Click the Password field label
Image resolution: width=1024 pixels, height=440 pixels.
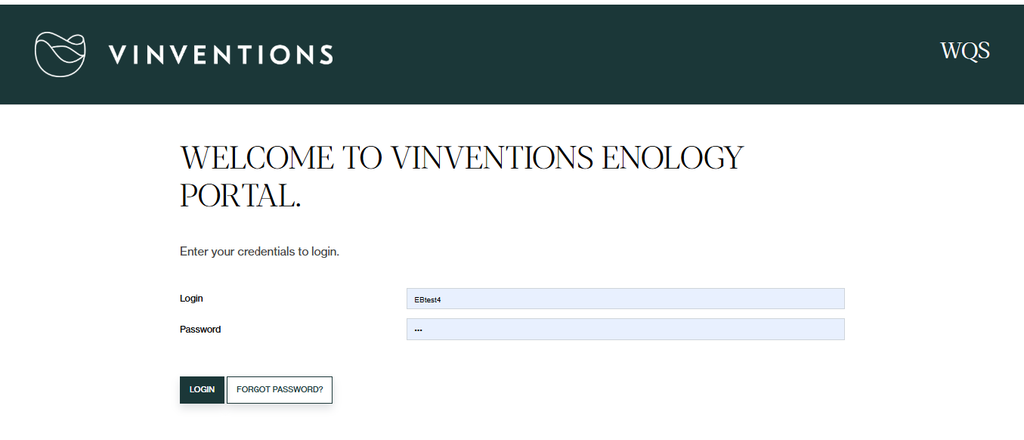click(x=200, y=329)
